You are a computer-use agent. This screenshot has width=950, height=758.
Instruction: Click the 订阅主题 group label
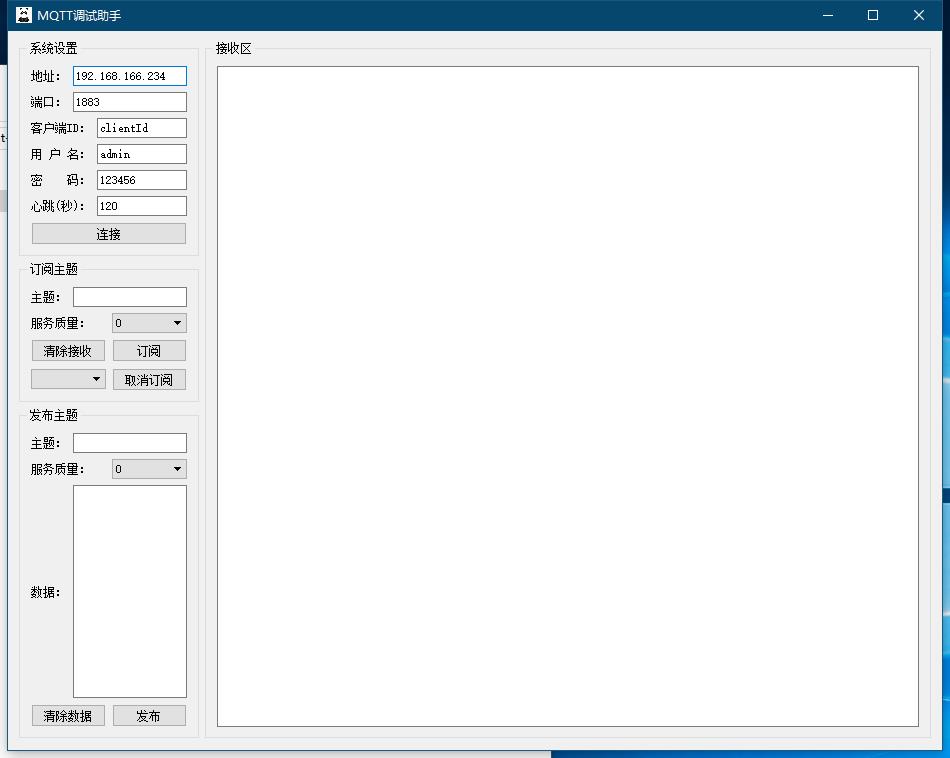[53, 269]
